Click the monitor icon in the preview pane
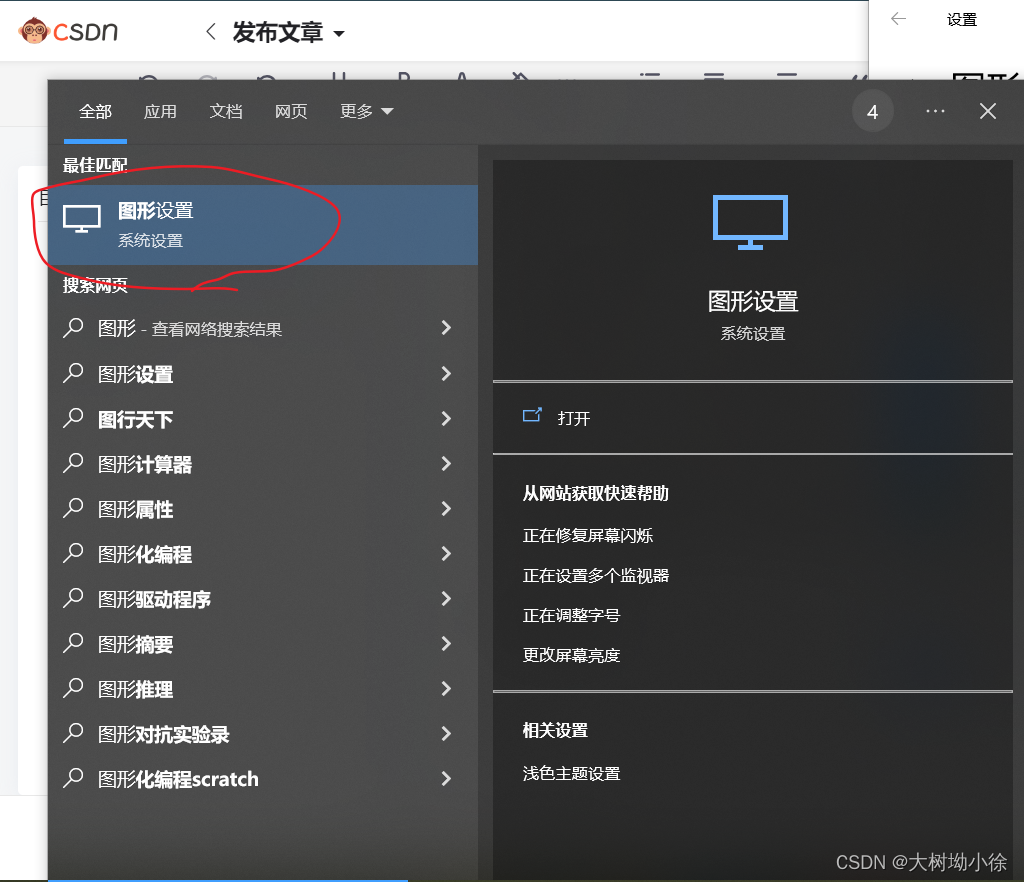Viewport: 1024px width, 882px height. (x=750, y=222)
